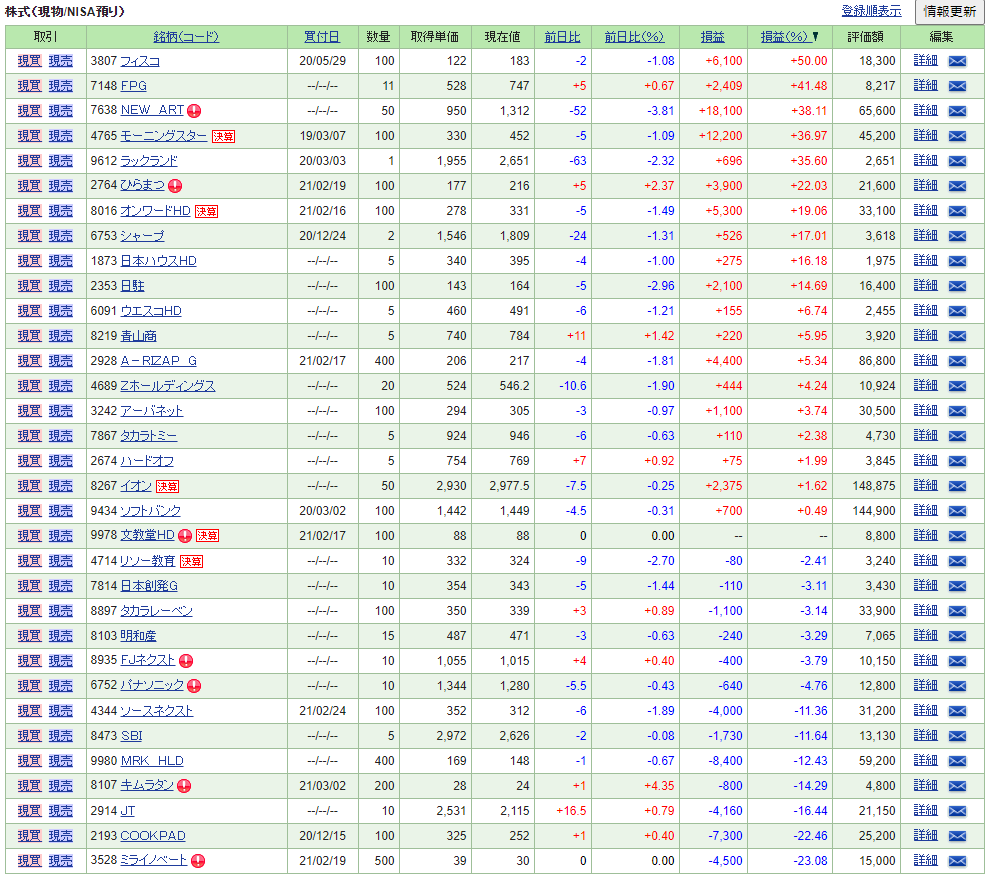The height and width of the screenshot is (881, 991).
Task: Click the 20/05/29 purchase date cell
Action: pos(322,61)
